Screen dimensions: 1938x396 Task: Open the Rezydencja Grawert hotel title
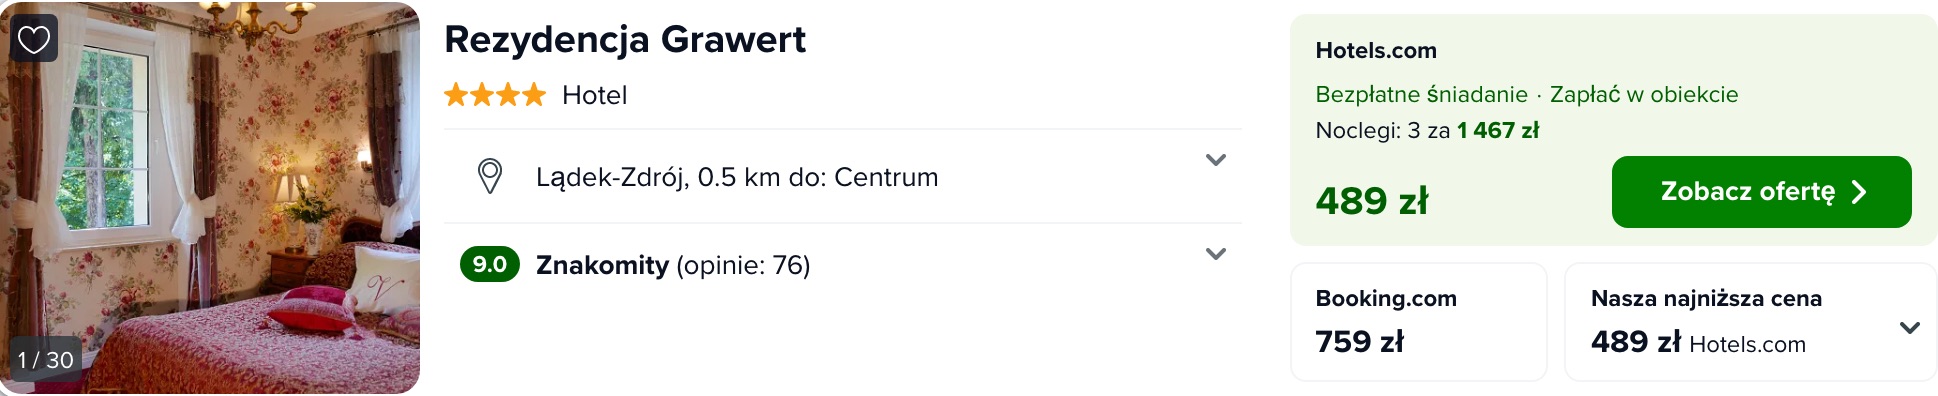624,40
